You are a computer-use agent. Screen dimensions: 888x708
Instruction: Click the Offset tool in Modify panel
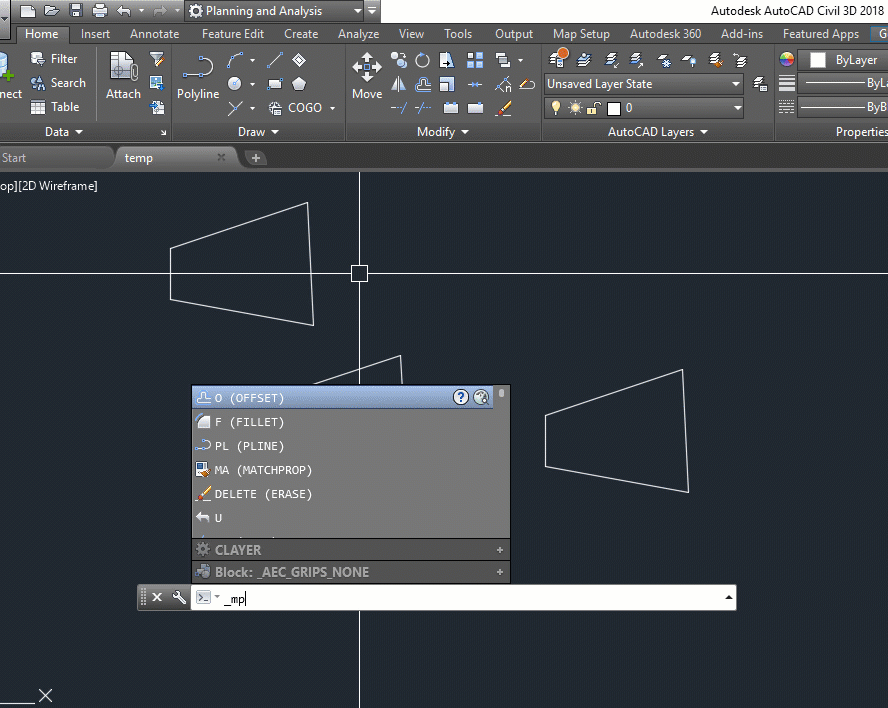click(x=423, y=84)
